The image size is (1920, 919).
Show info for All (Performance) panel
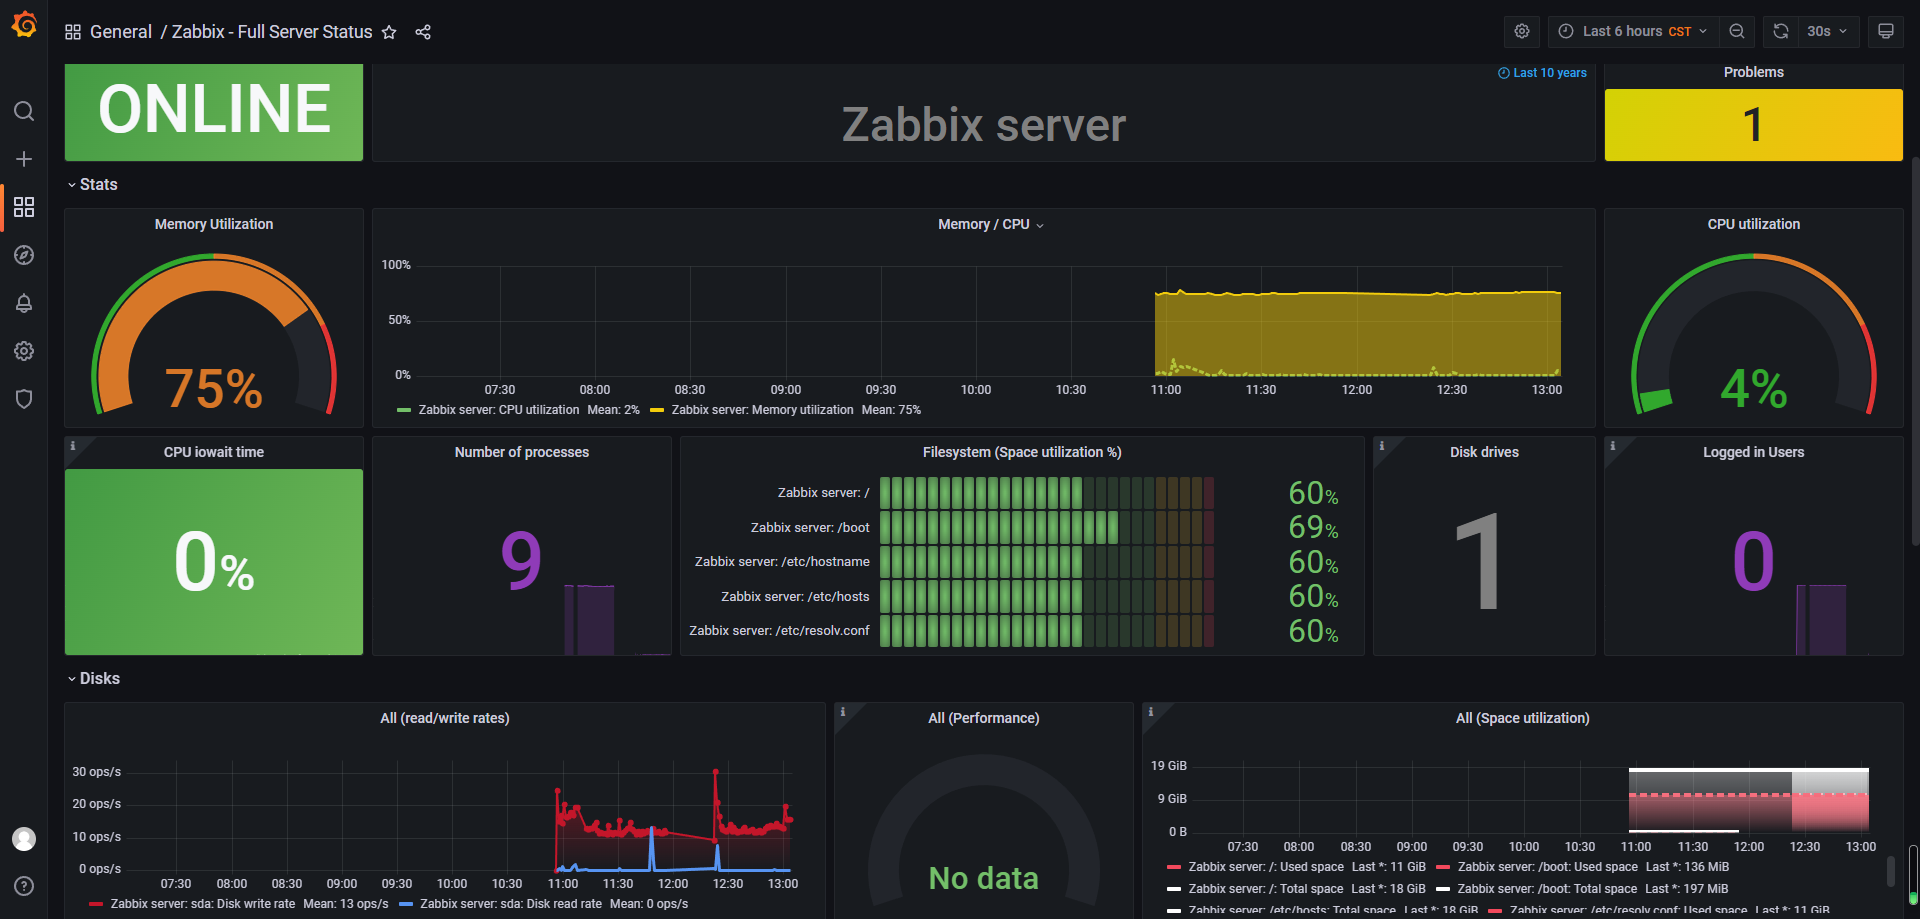point(843,712)
